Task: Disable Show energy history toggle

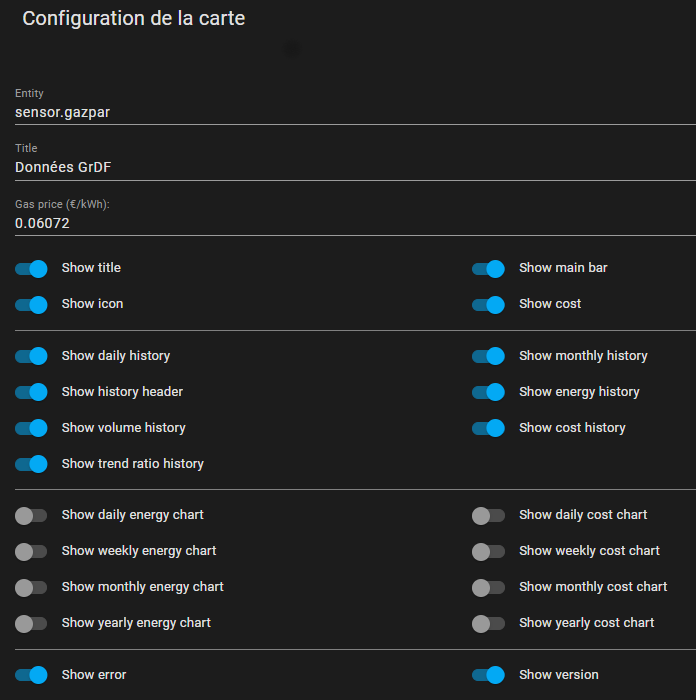Action: tap(488, 393)
